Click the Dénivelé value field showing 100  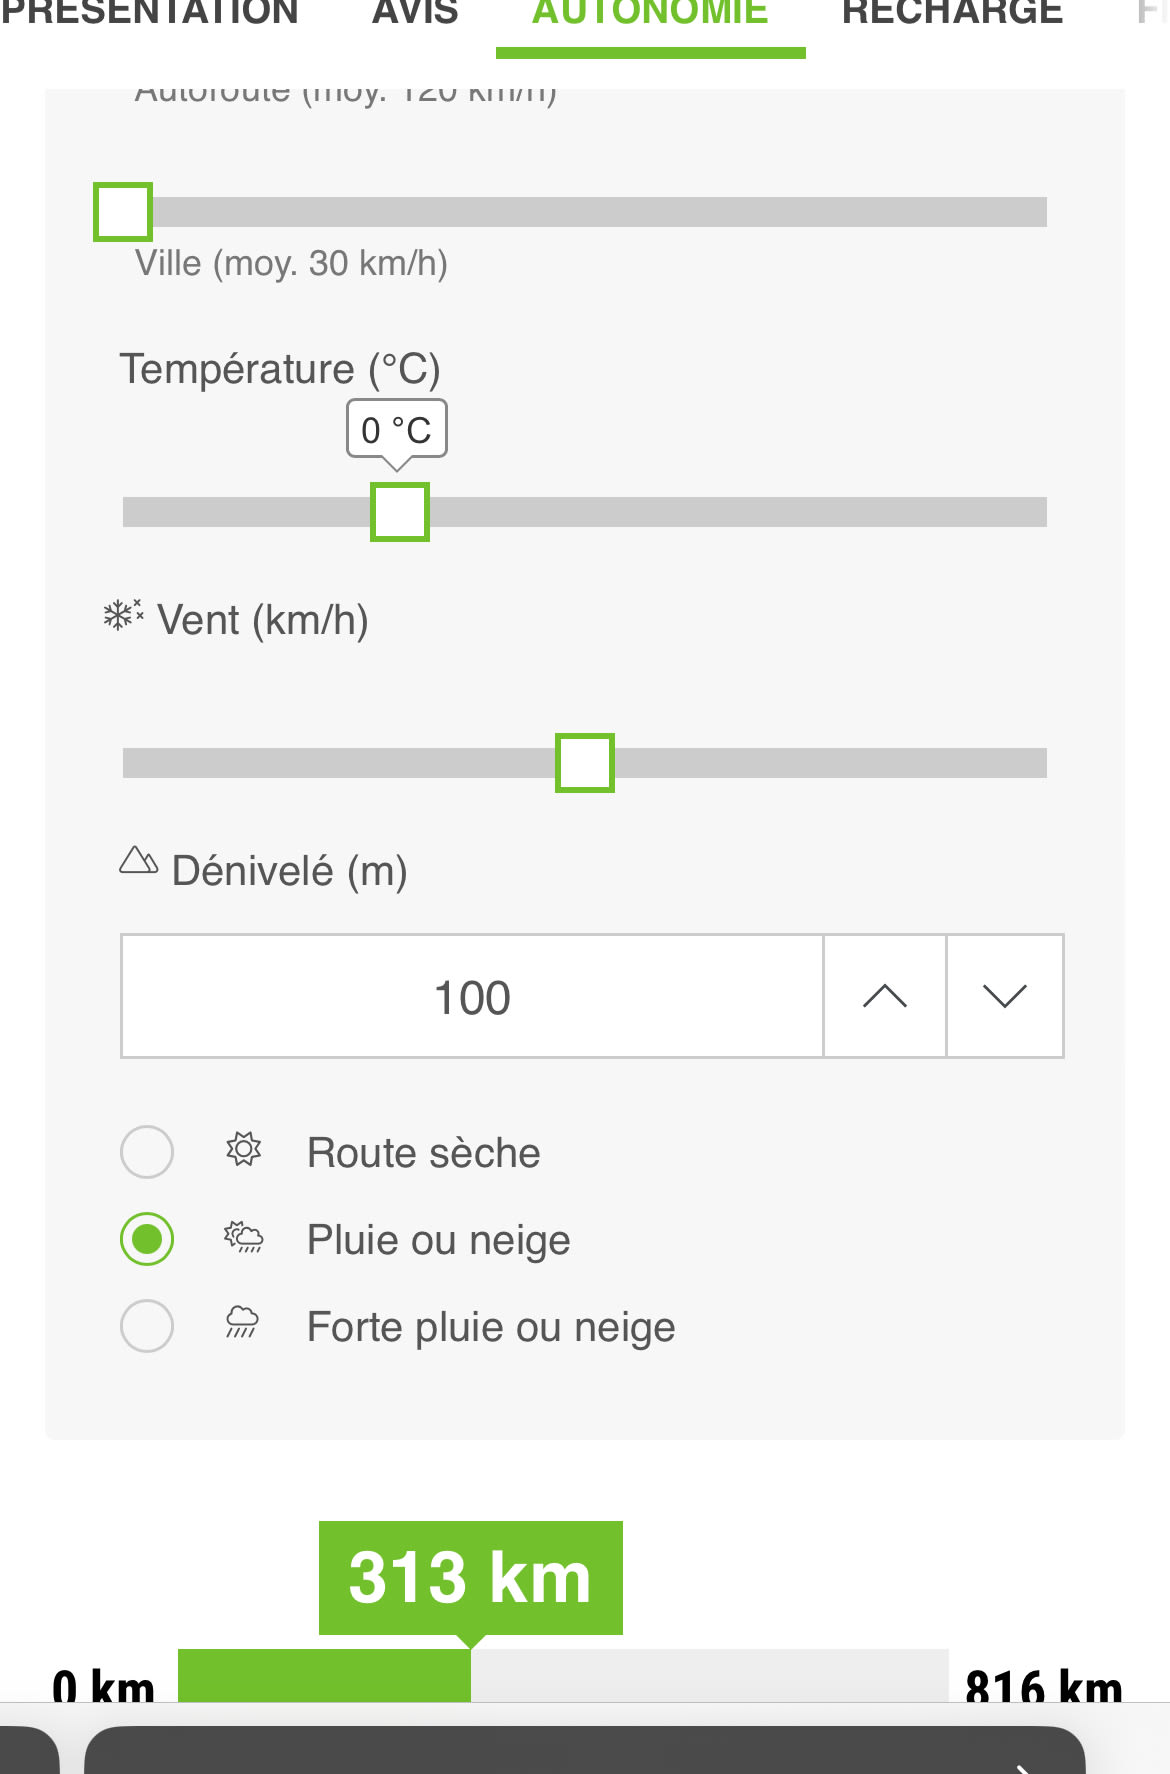pos(472,997)
